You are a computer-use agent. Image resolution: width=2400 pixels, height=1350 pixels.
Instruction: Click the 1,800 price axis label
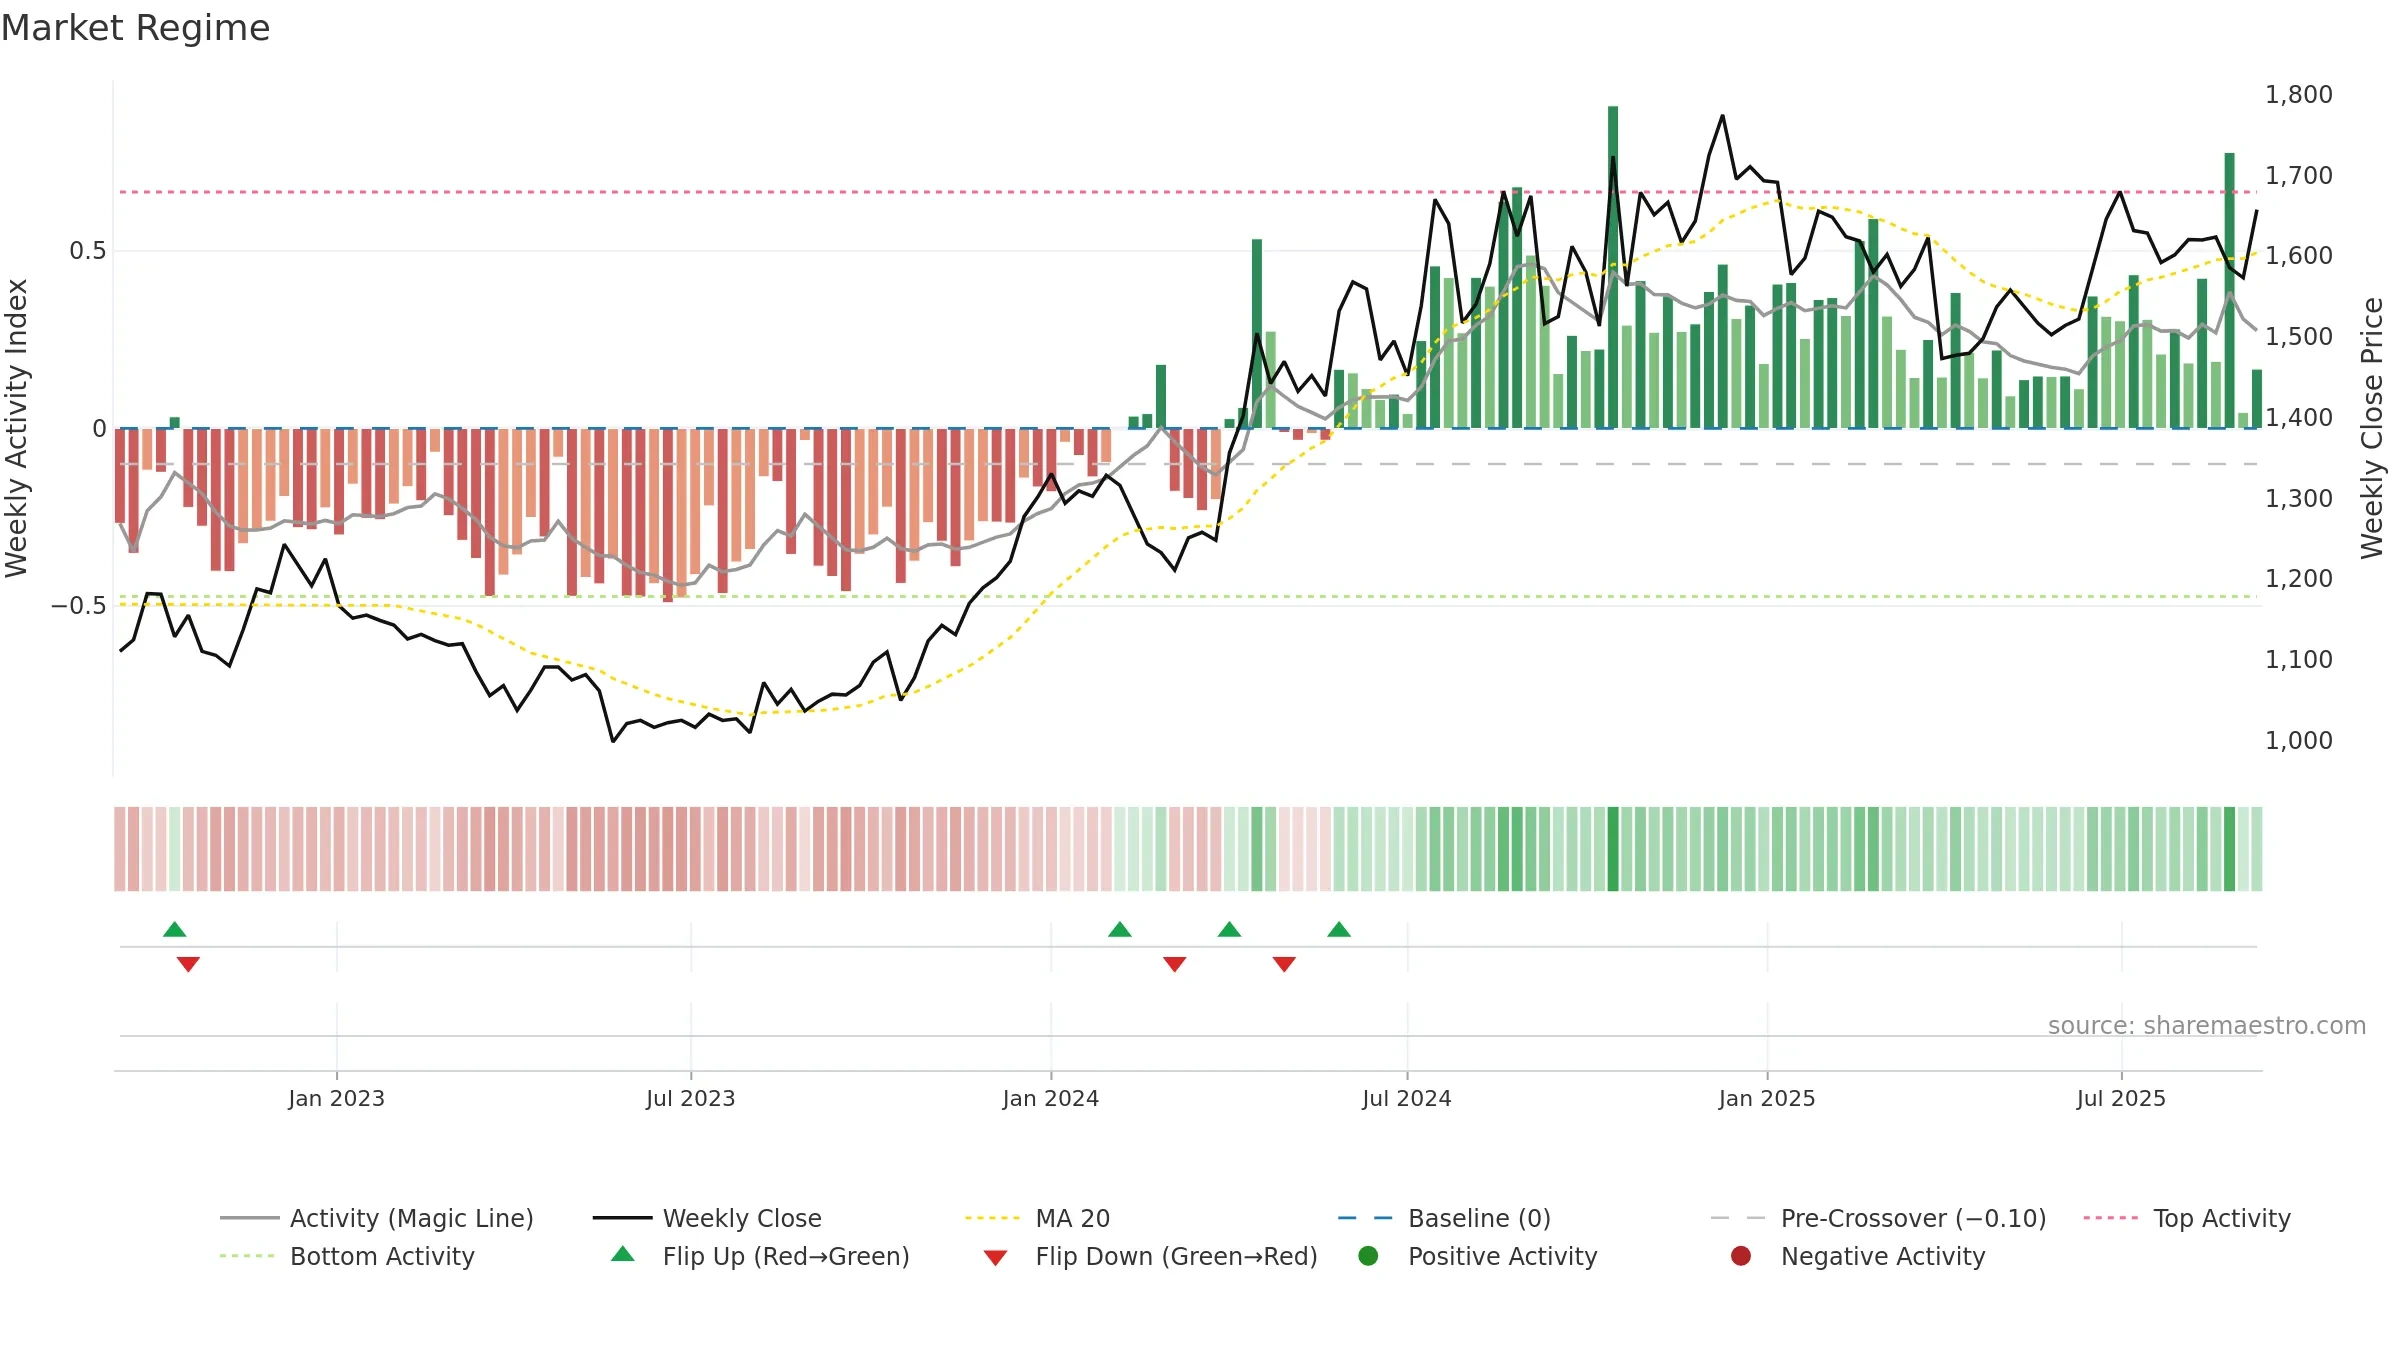coord(2299,94)
